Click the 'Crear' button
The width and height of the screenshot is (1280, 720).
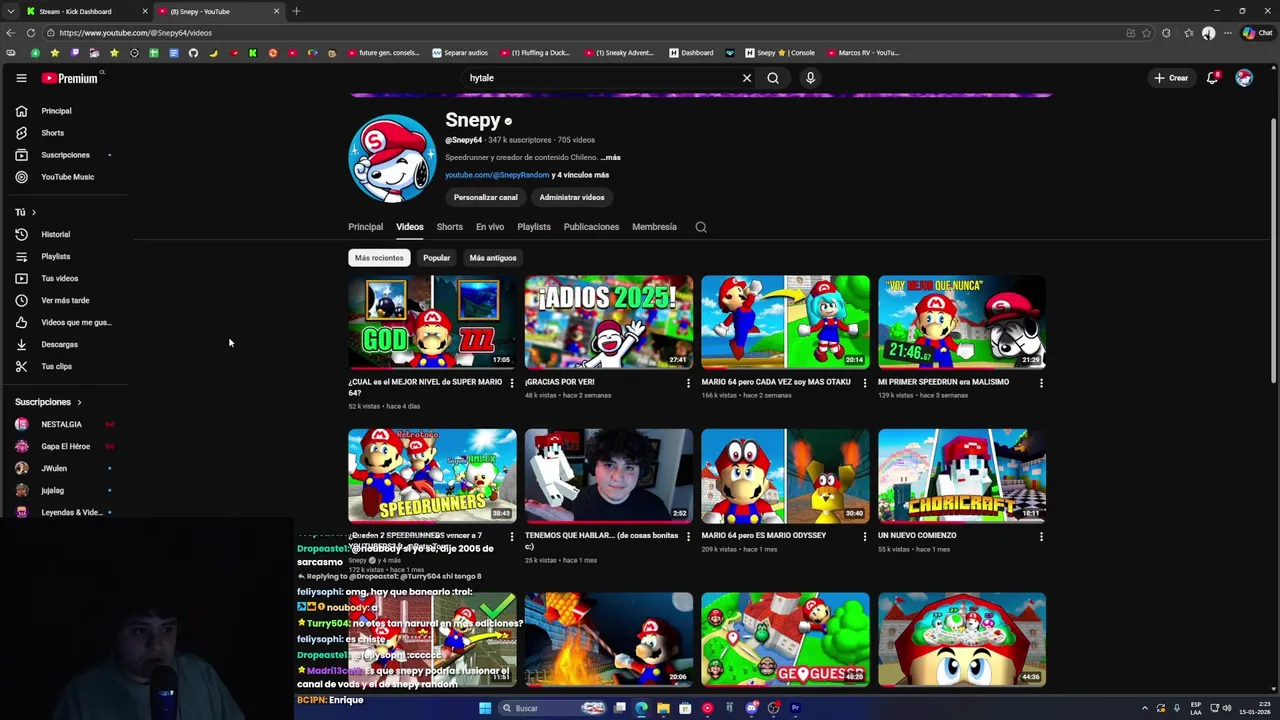(1170, 78)
